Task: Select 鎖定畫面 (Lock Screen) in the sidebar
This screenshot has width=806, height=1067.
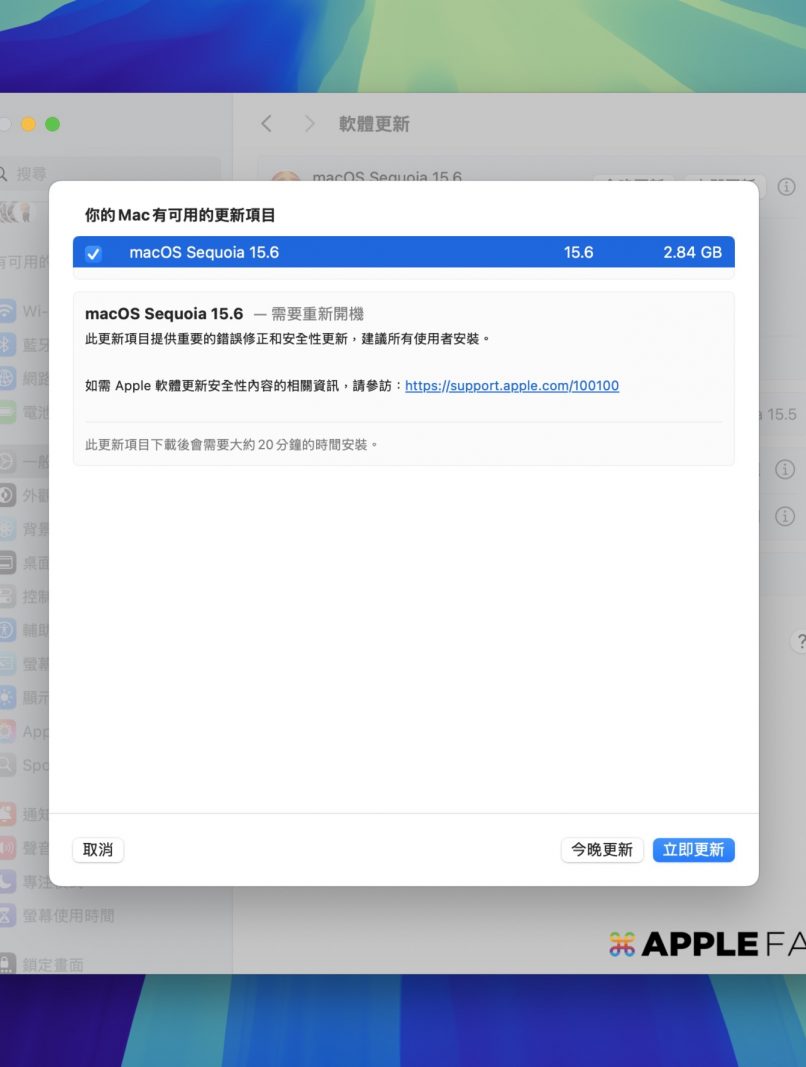Action: [52, 965]
